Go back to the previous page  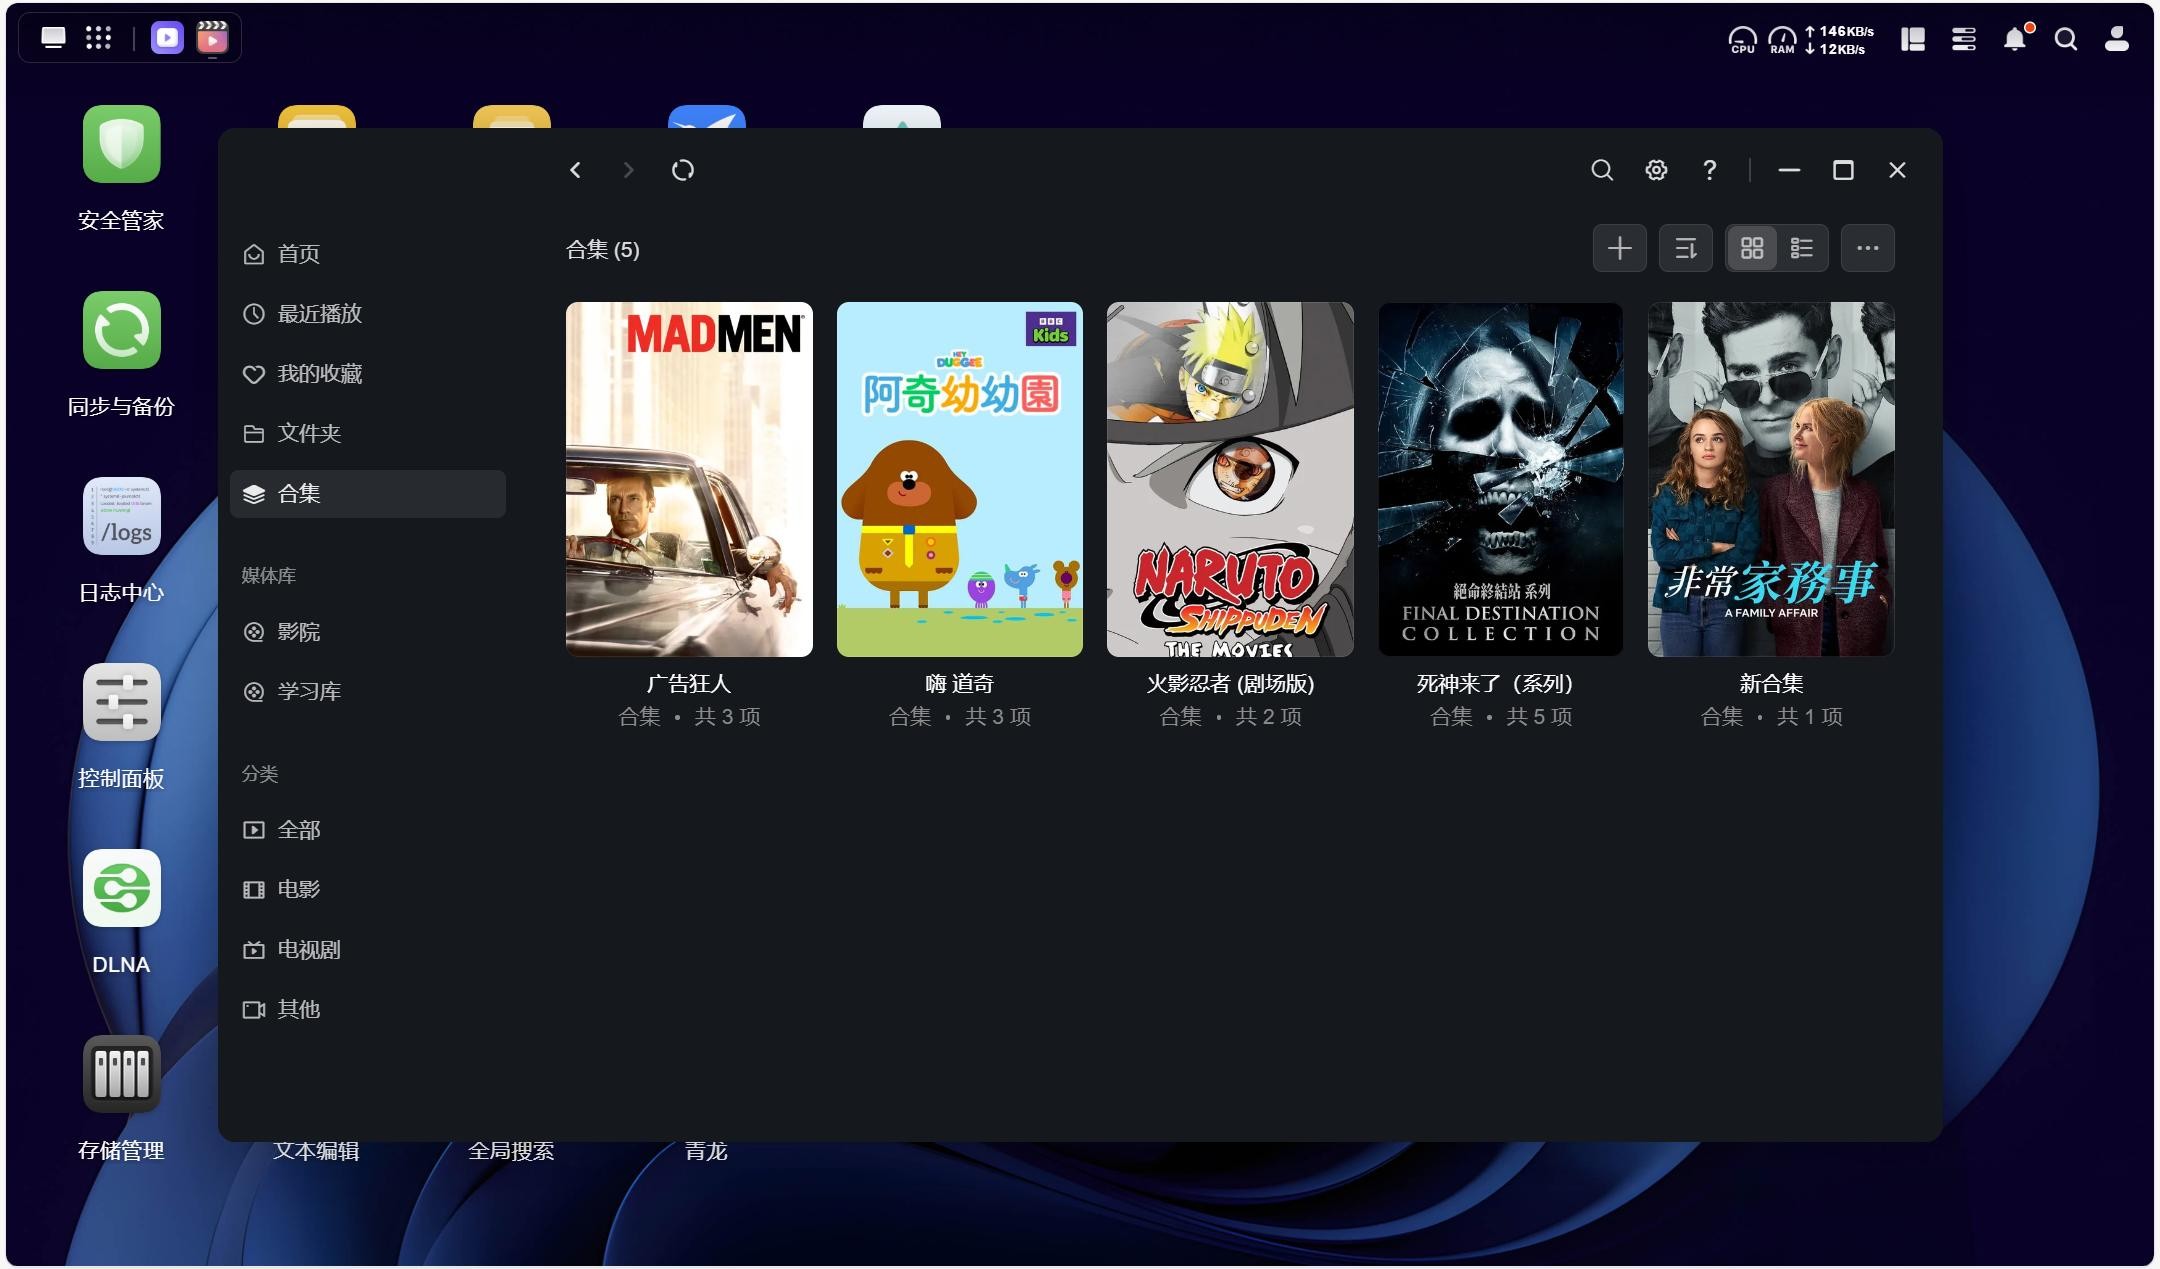coord(575,170)
